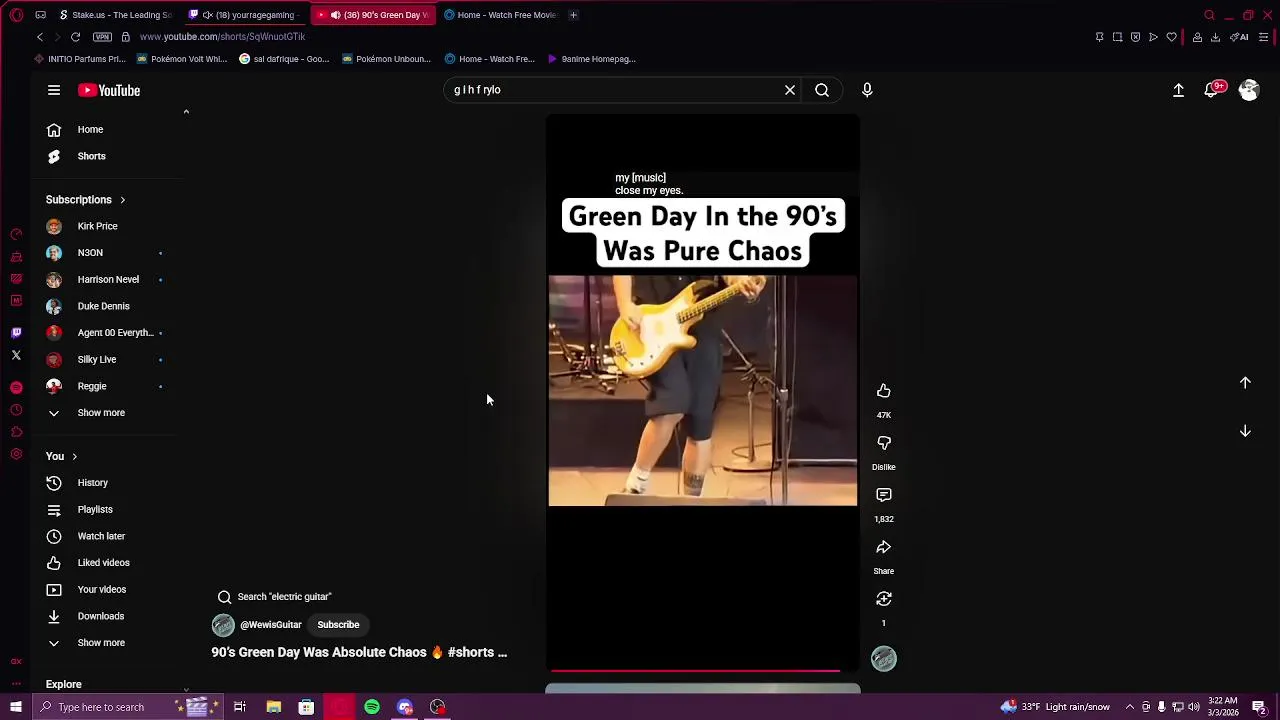The height and width of the screenshot is (720, 1280).
Task: Search for "electric guitar" suggestion
Action: coord(274,597)
